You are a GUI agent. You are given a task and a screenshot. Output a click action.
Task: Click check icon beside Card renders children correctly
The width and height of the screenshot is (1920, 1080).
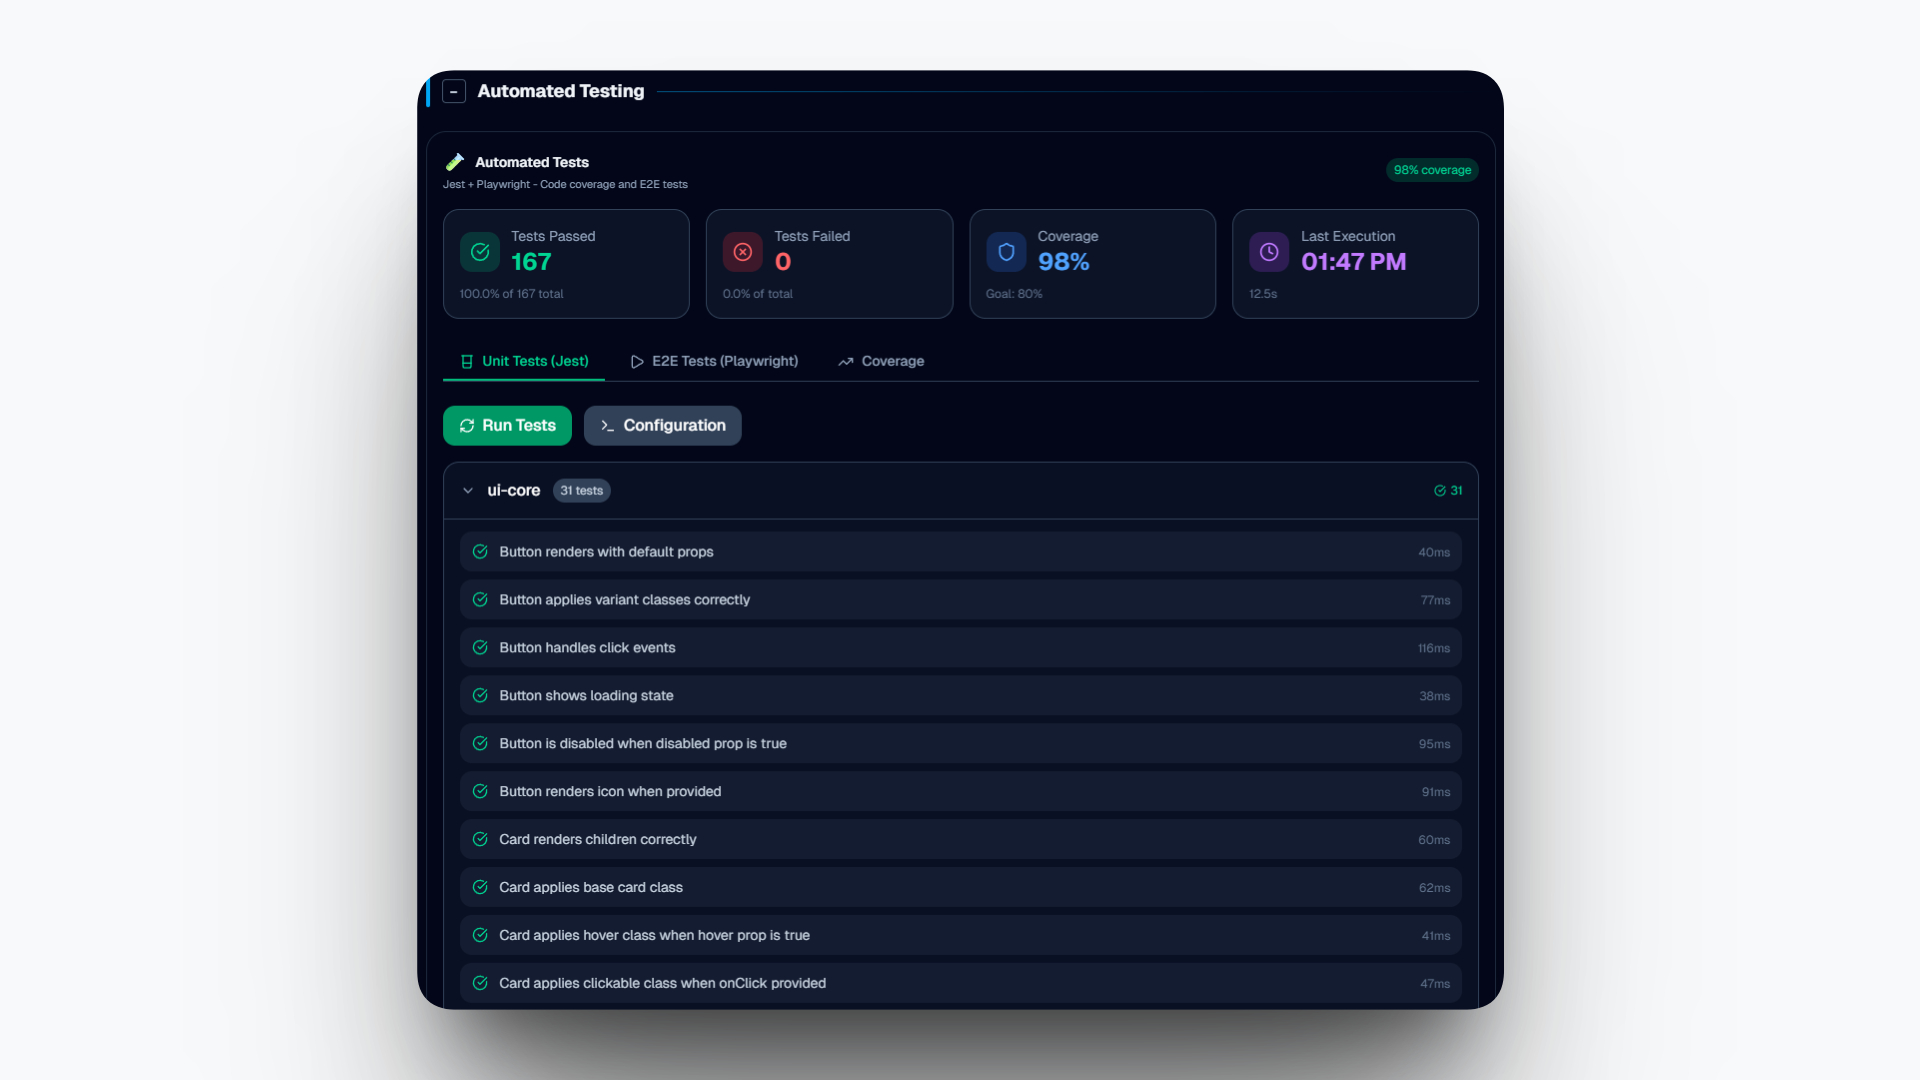[x=480, y=840]
